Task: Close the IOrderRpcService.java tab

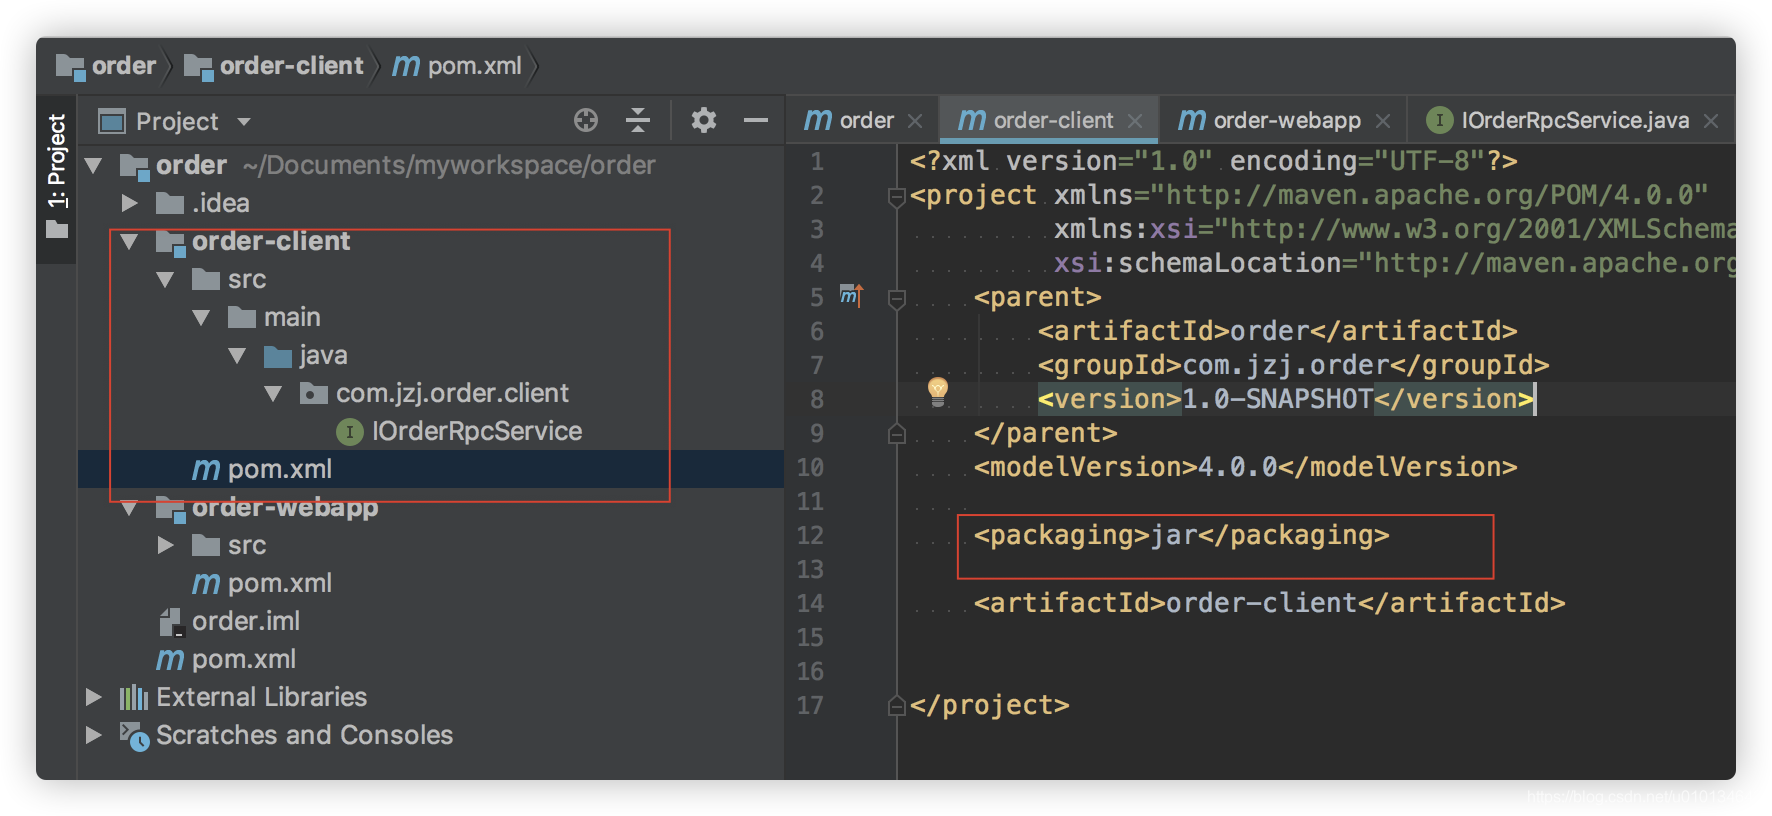Action: [x=1711, y=121]
